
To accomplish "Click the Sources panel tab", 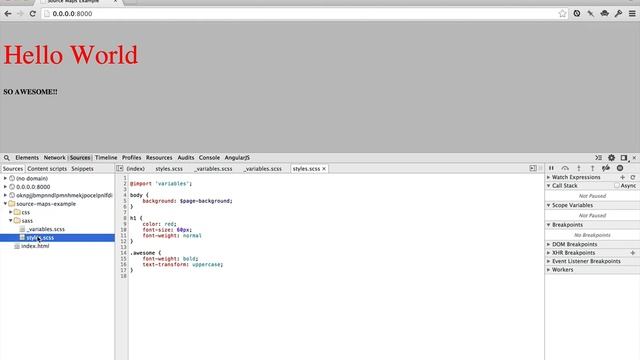I will pos(80,158).
